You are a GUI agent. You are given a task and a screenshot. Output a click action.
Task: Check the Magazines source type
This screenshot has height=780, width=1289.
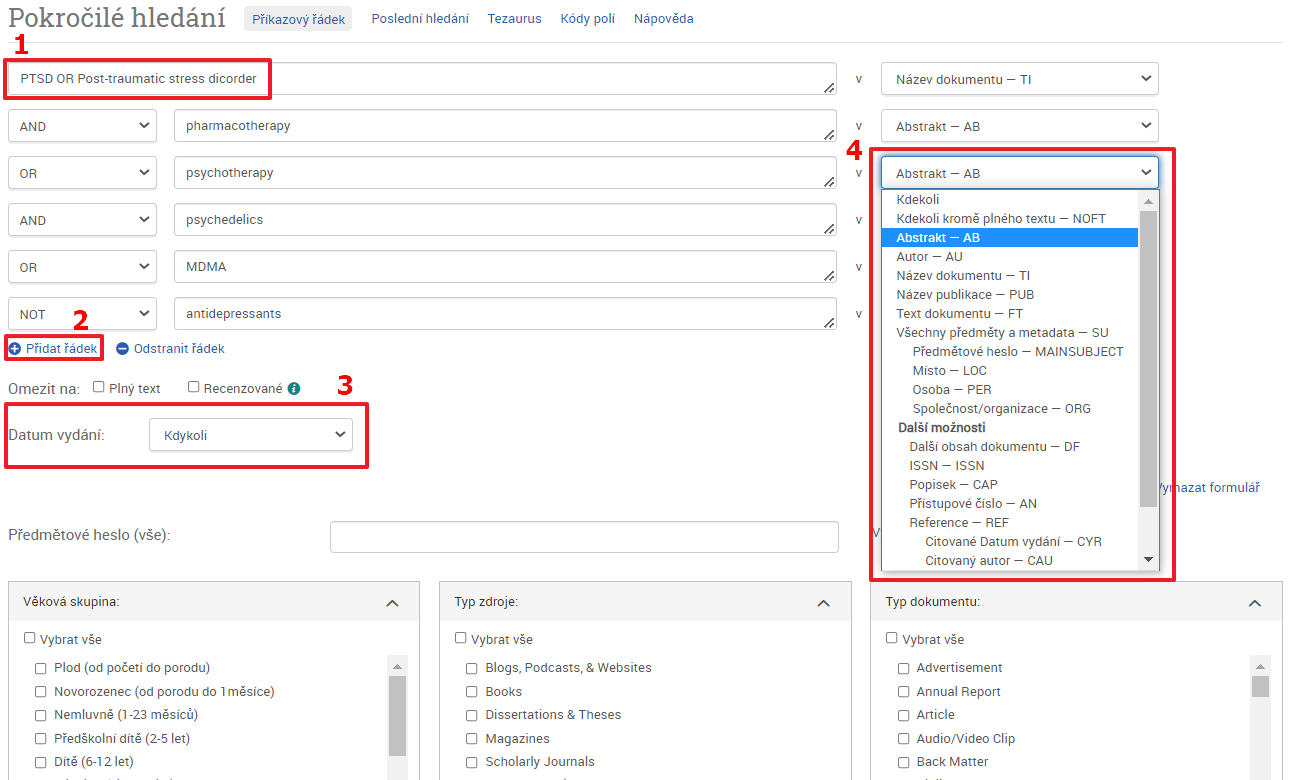472,739
